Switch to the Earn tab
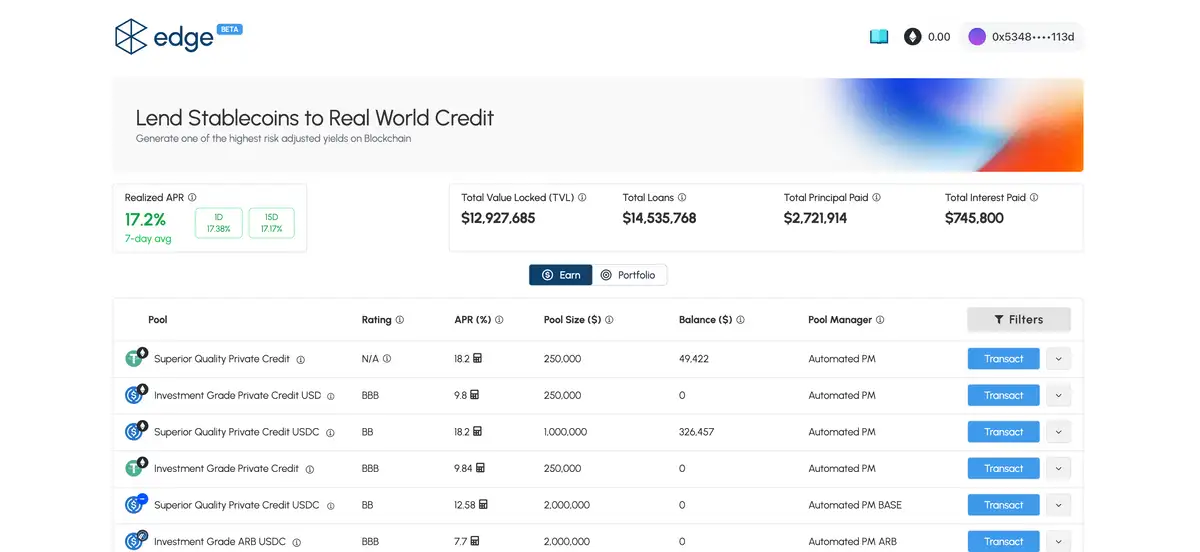The height and width of the screenshot is (552, 1200). [561, 275]
